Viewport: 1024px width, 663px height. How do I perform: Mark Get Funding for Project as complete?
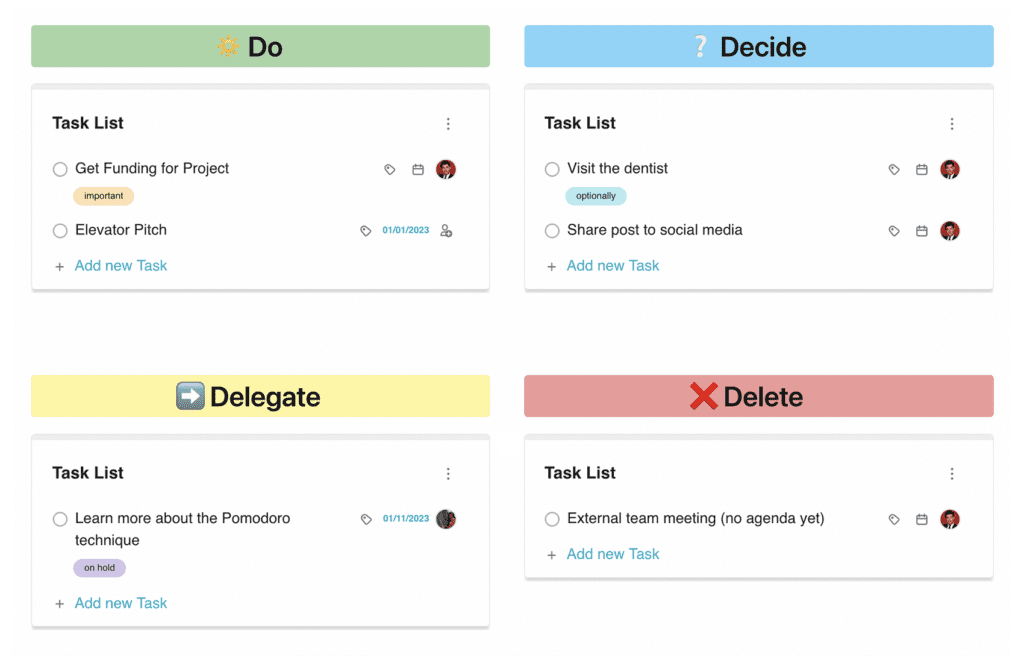(60, 170)
